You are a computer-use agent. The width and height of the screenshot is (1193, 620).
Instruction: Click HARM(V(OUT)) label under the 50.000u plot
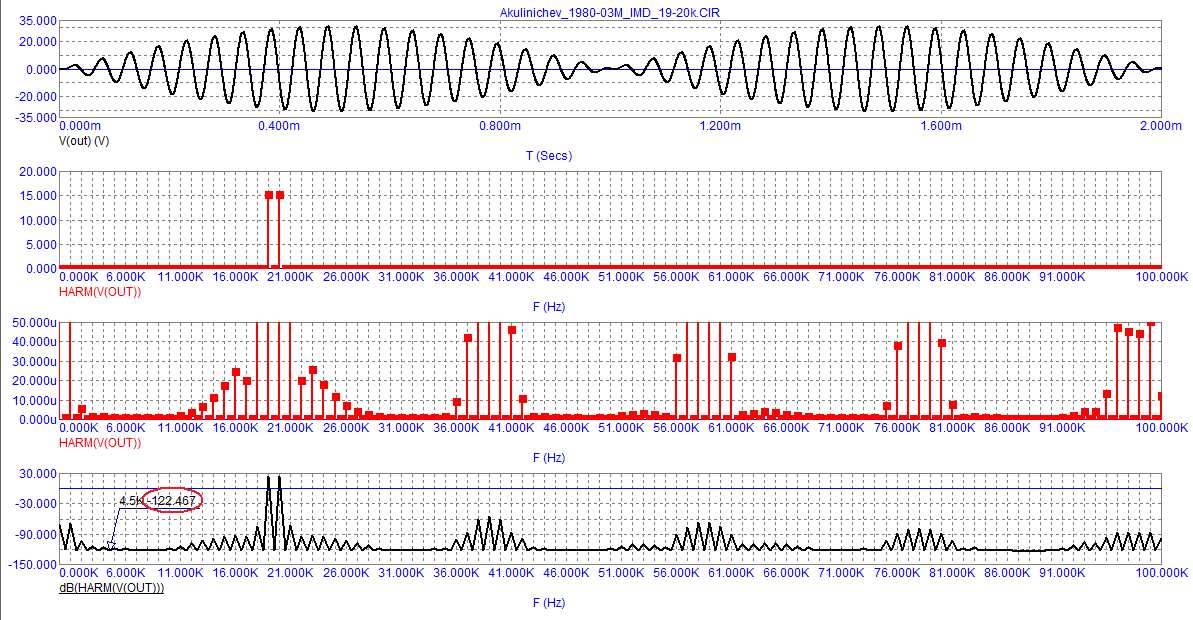[100, 443]
